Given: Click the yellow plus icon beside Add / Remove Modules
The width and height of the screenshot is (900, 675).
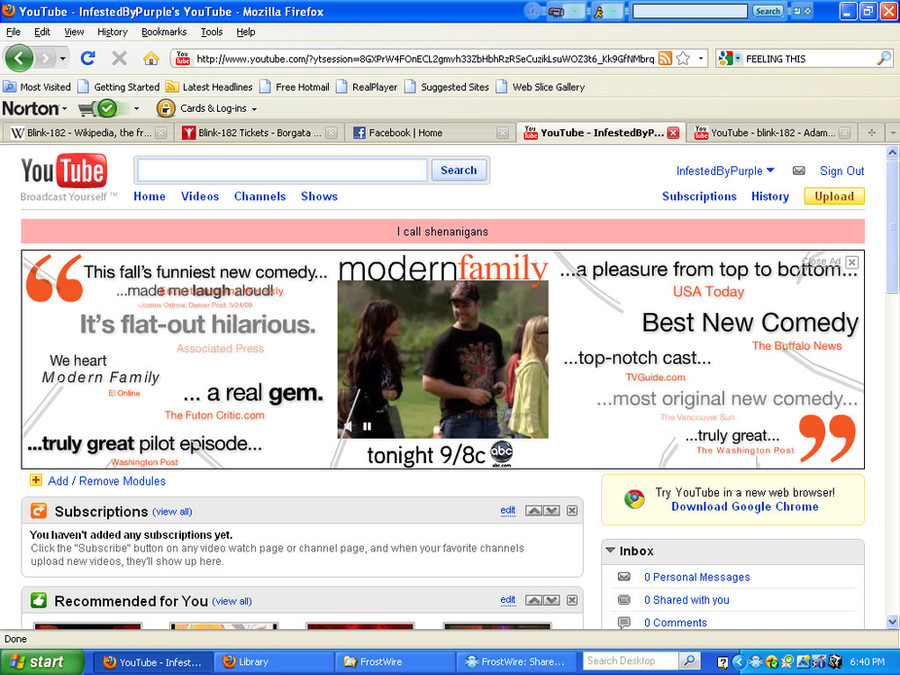Looking at the screenshot, I should pos(36,480).
